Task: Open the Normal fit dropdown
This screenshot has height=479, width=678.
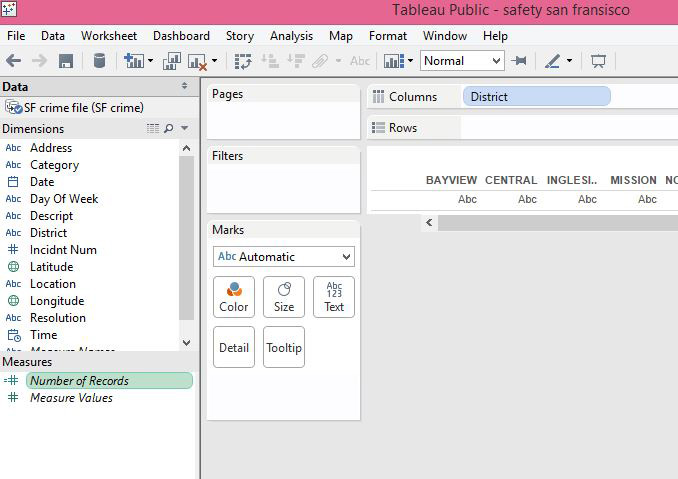Action: (x=462, y=61)
